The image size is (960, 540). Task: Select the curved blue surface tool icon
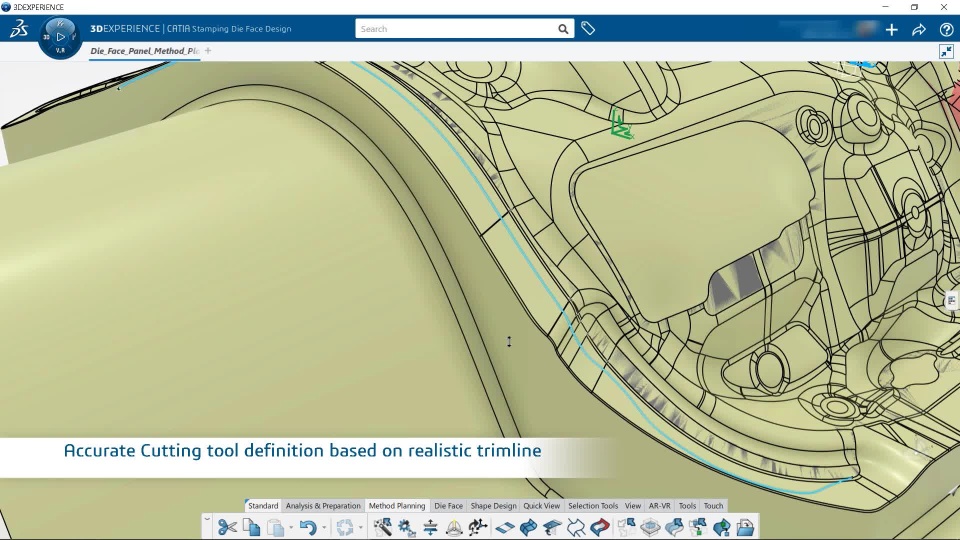[528, 527]
